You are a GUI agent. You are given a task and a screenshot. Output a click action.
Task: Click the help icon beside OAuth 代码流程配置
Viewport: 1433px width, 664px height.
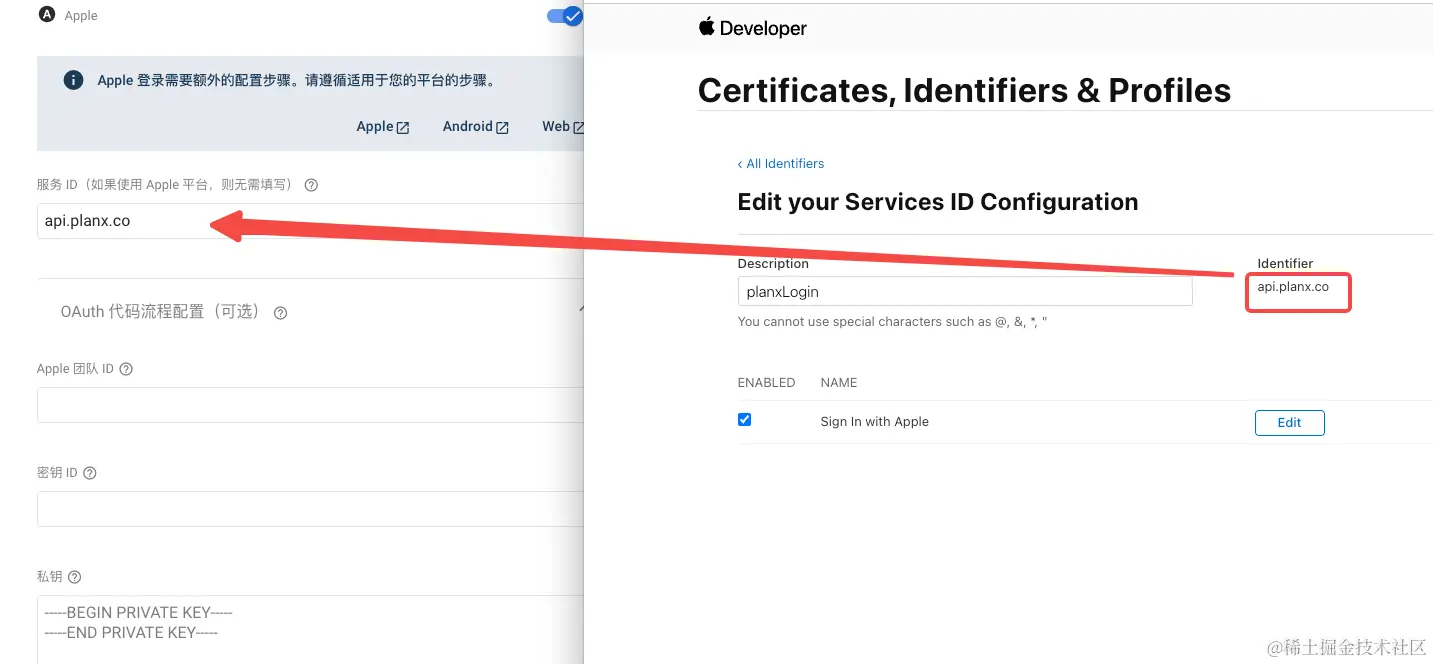coord(281,313)
